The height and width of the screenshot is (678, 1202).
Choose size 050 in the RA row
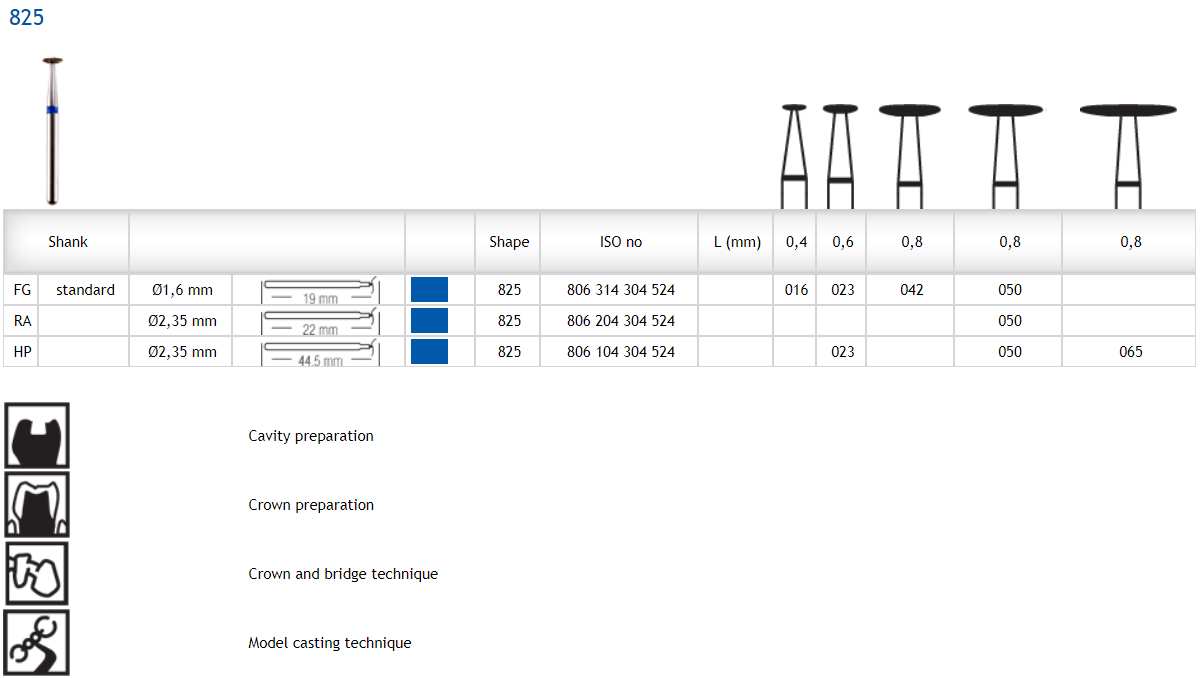(x=1010, y=321)
